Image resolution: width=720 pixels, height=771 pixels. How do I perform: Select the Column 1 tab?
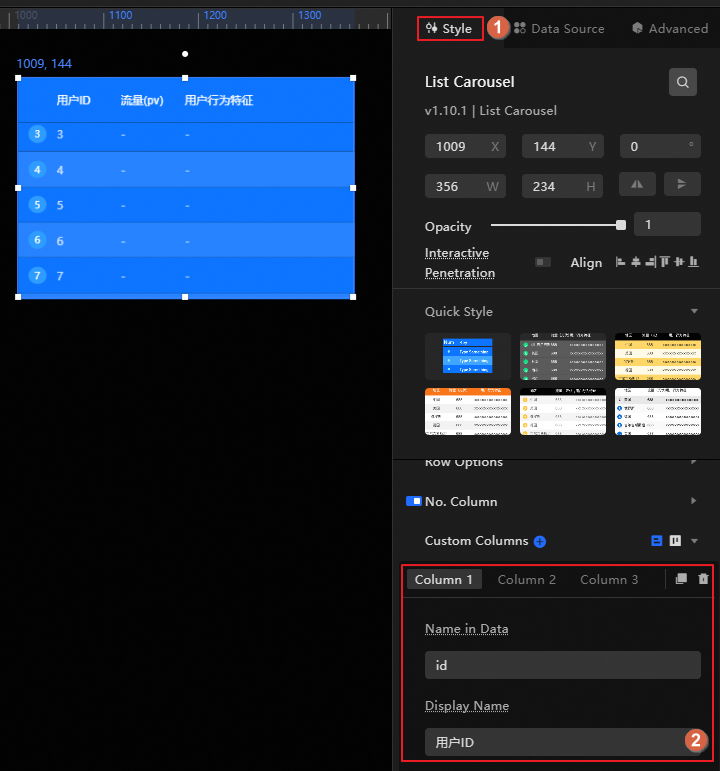[x=444, y=580]
